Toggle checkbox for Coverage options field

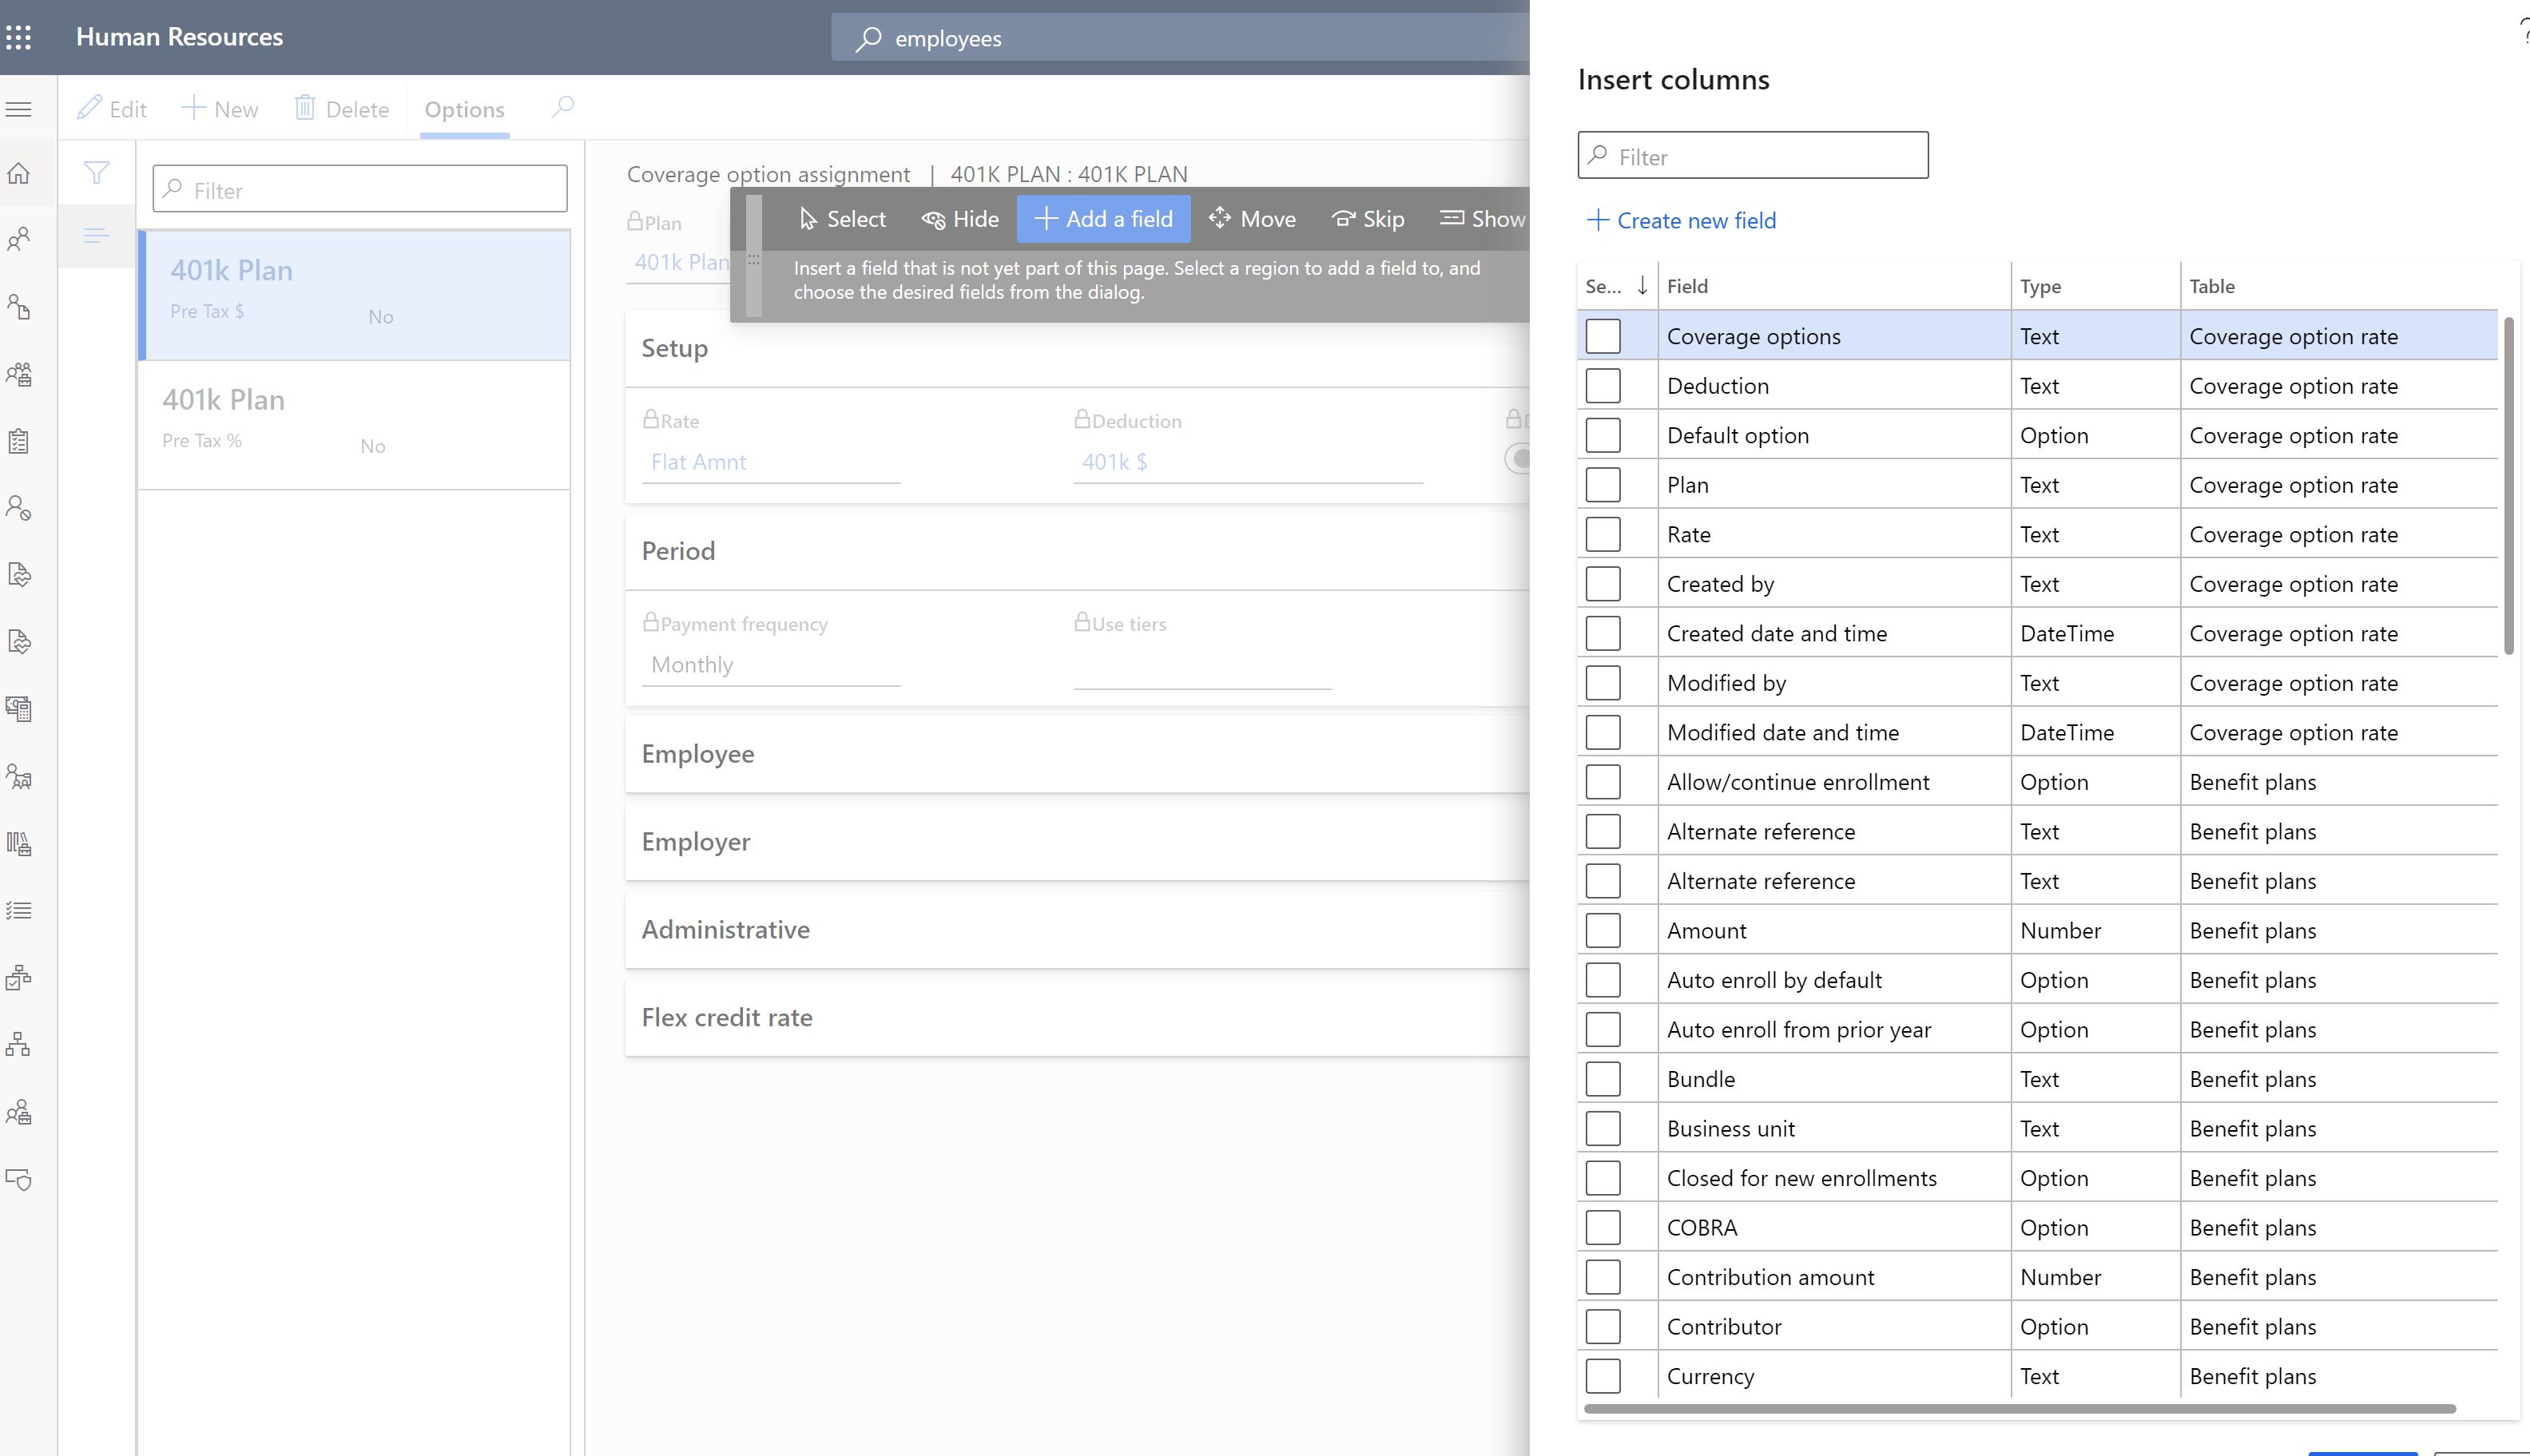pos(1602,334)
